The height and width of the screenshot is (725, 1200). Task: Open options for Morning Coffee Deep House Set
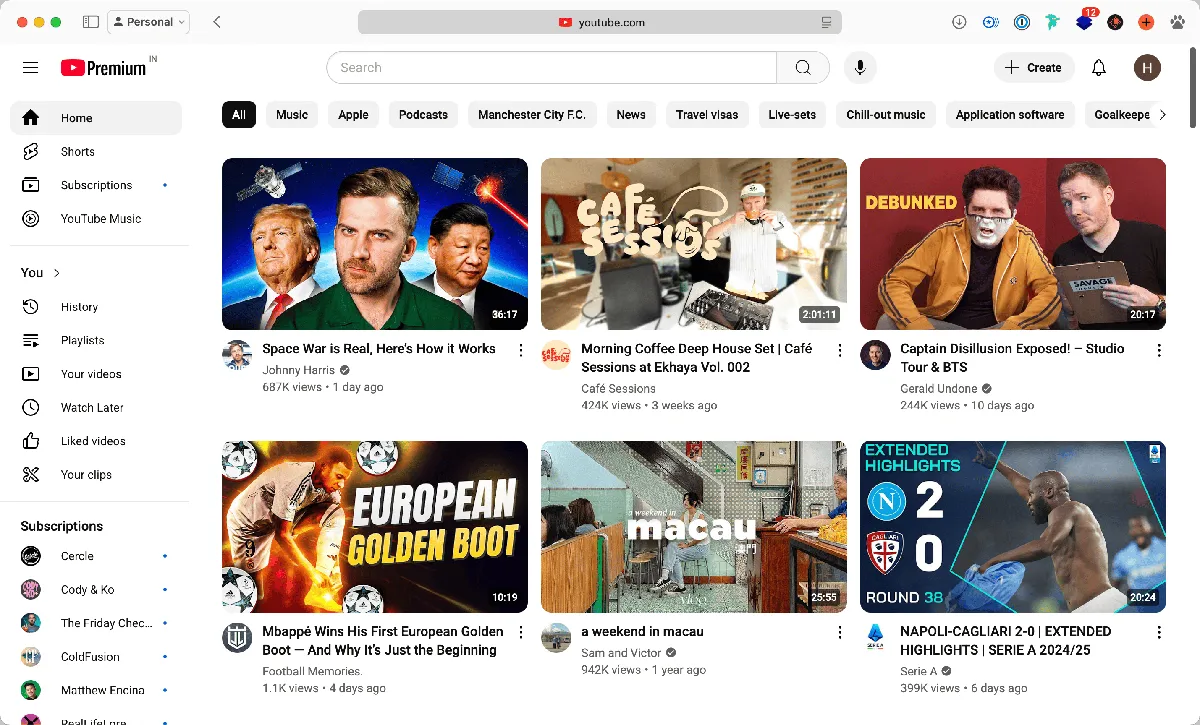[840, 350]
